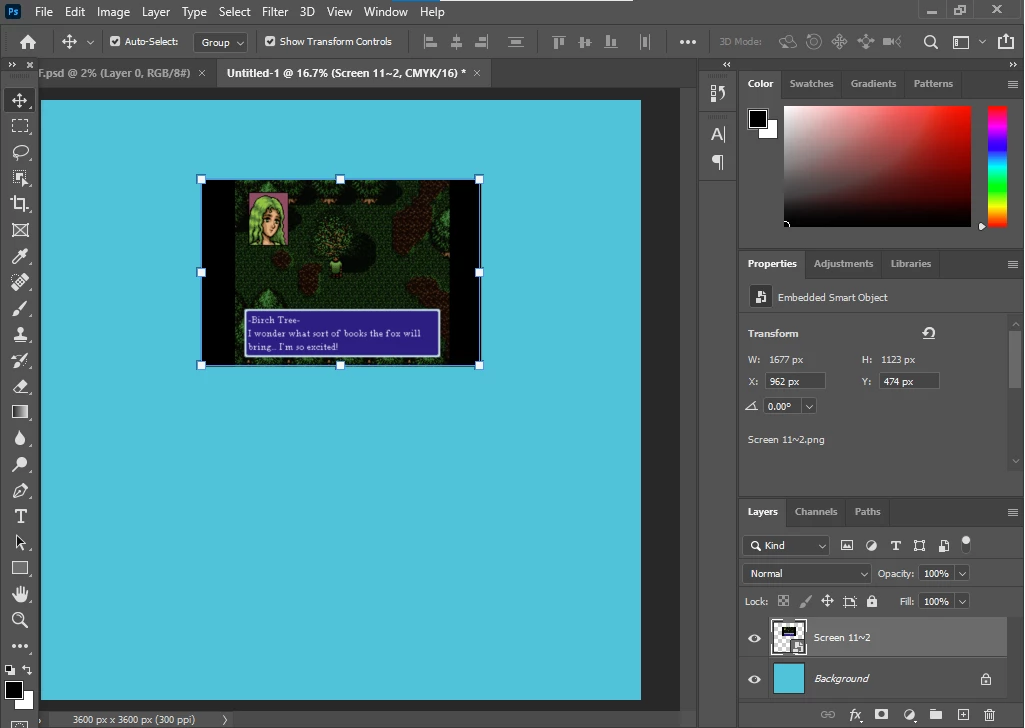Select the Eraser tool
This screenshot has height=728, width=1025.
20,386
